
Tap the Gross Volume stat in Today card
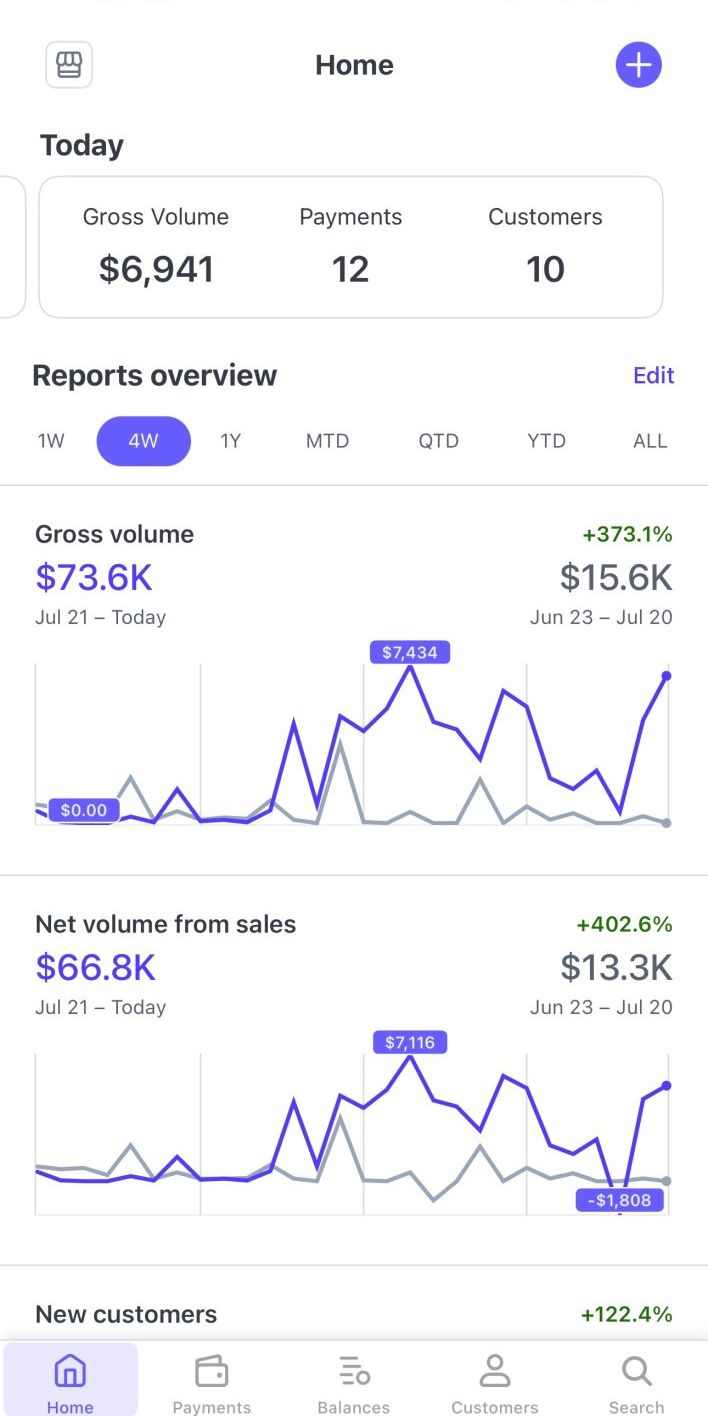coord(155,245)
